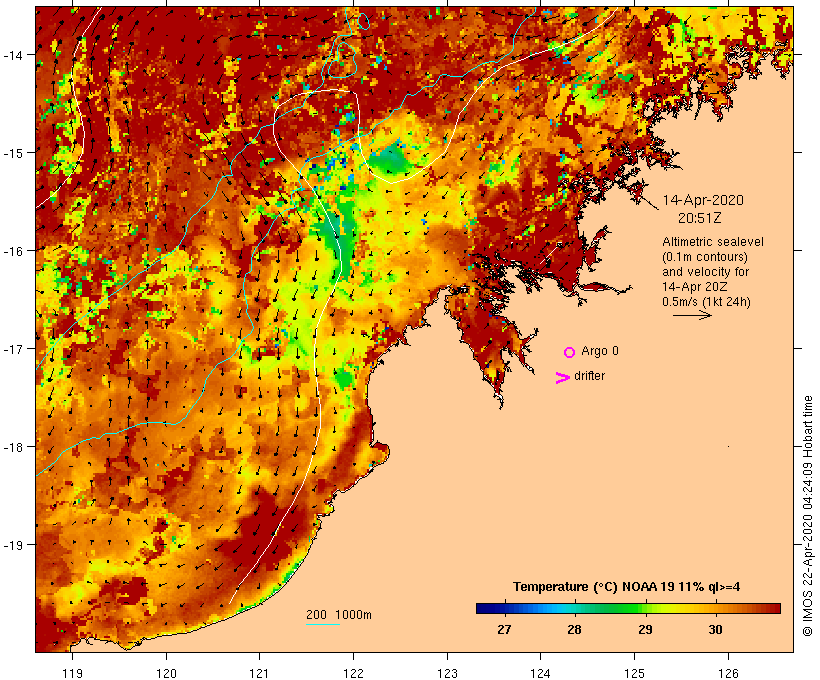
Task: Click the '200 1000m' depth label
Action: pos(339,615)
